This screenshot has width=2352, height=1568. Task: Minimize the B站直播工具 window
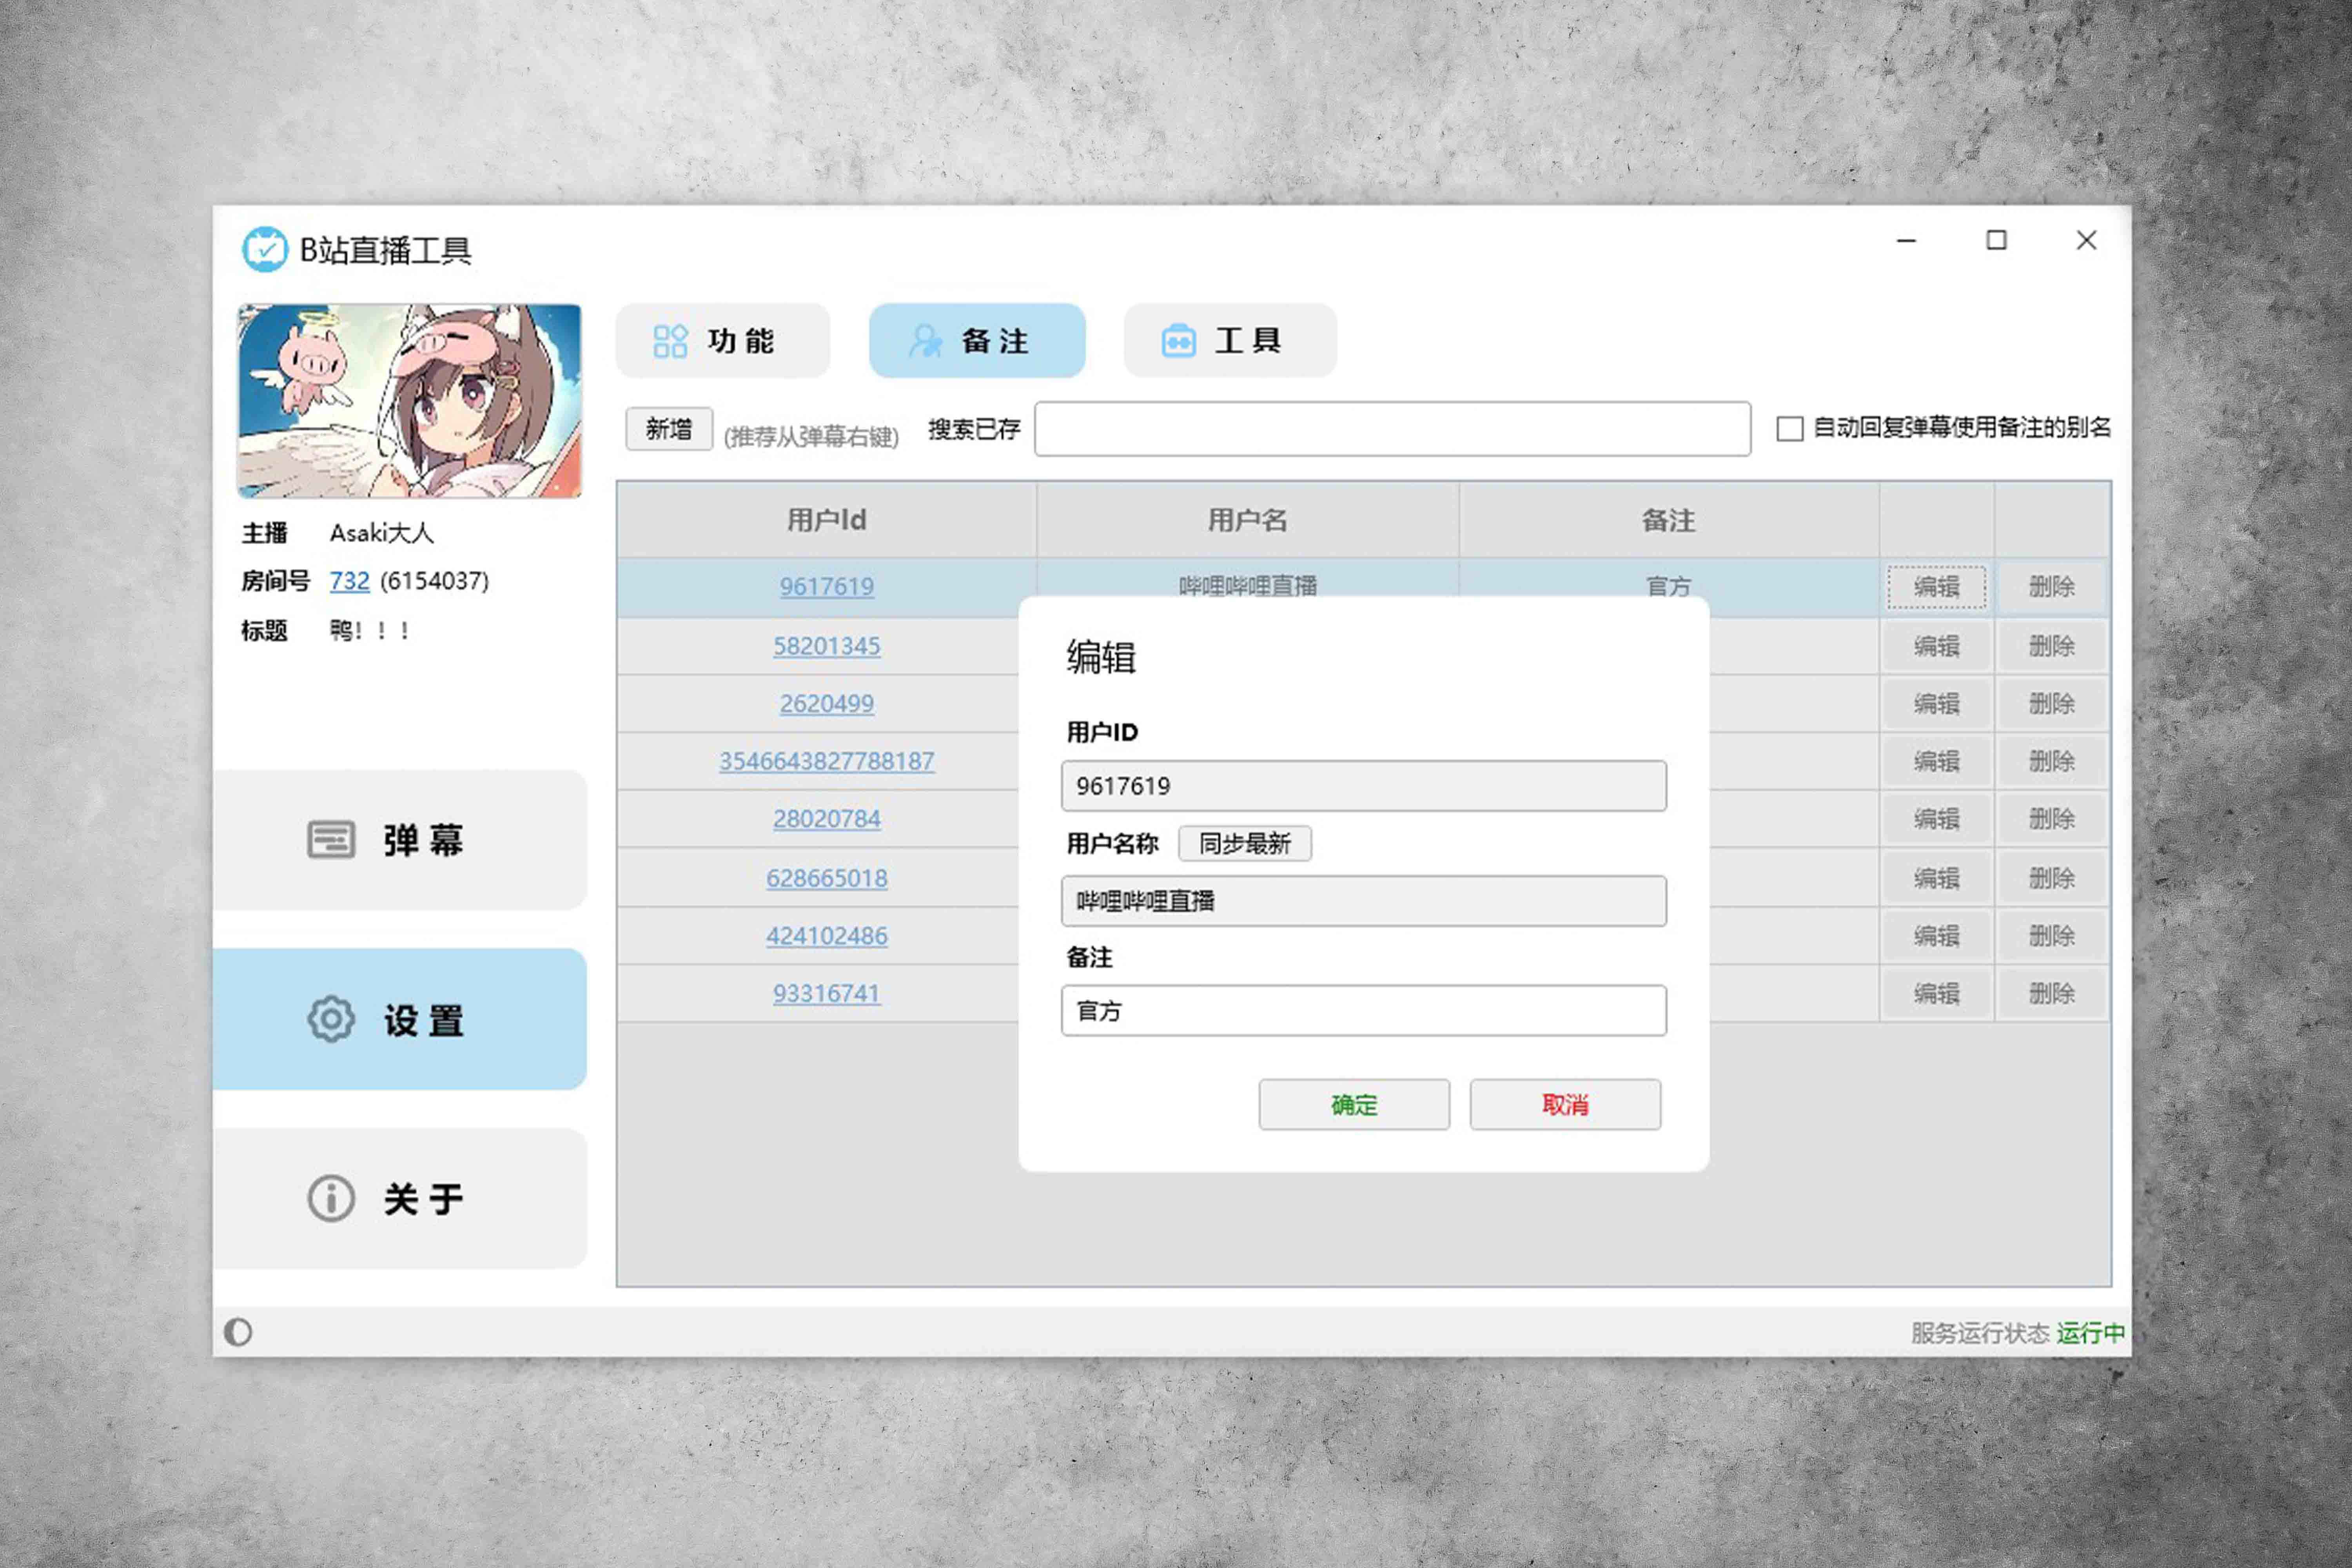pyautogui.click(x=1907, y=241)
